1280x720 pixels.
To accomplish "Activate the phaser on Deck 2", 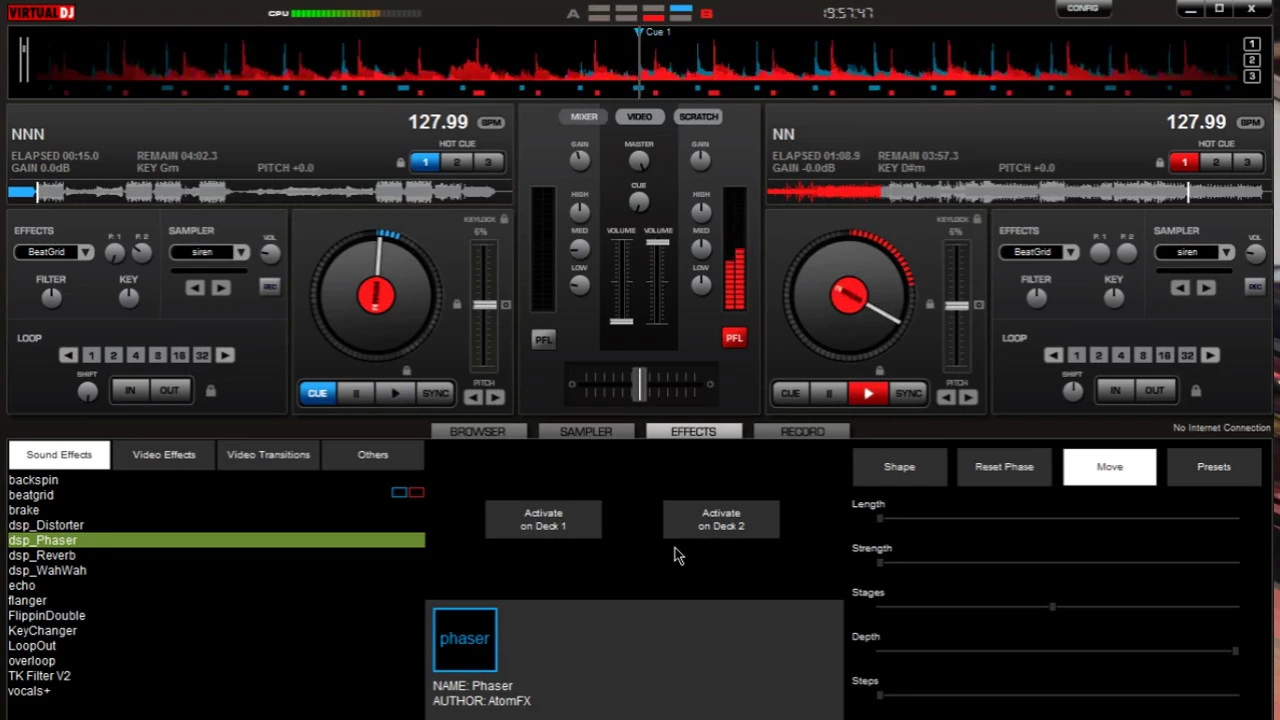I will pyautogui.click(x=721, y=519).
